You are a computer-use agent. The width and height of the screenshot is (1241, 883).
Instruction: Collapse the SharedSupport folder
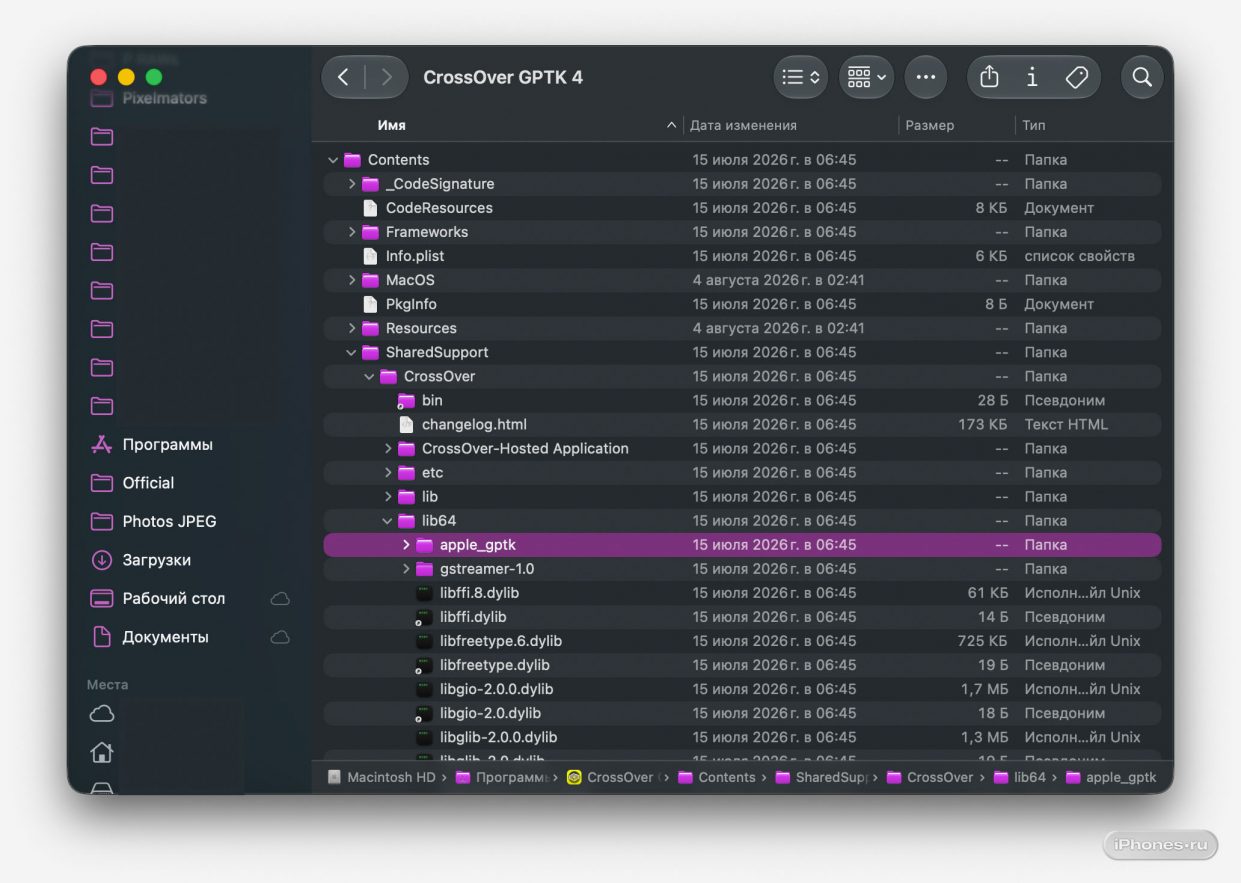click(x=351, y=352)
